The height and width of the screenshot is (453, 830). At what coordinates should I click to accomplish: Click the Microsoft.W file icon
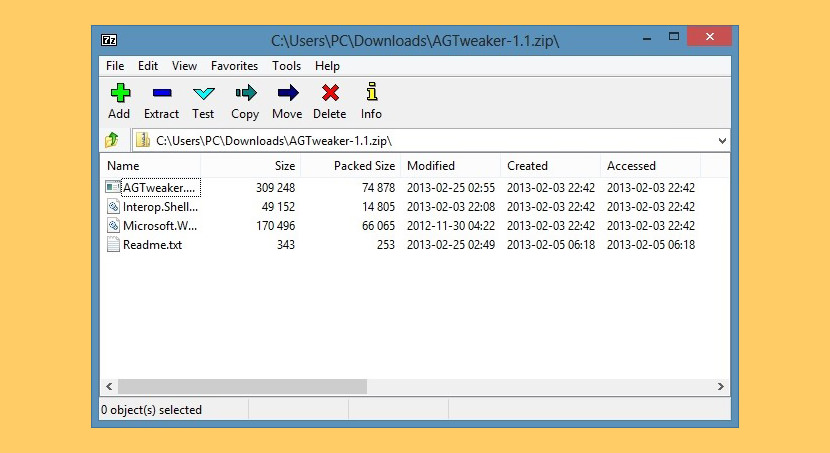113,225
